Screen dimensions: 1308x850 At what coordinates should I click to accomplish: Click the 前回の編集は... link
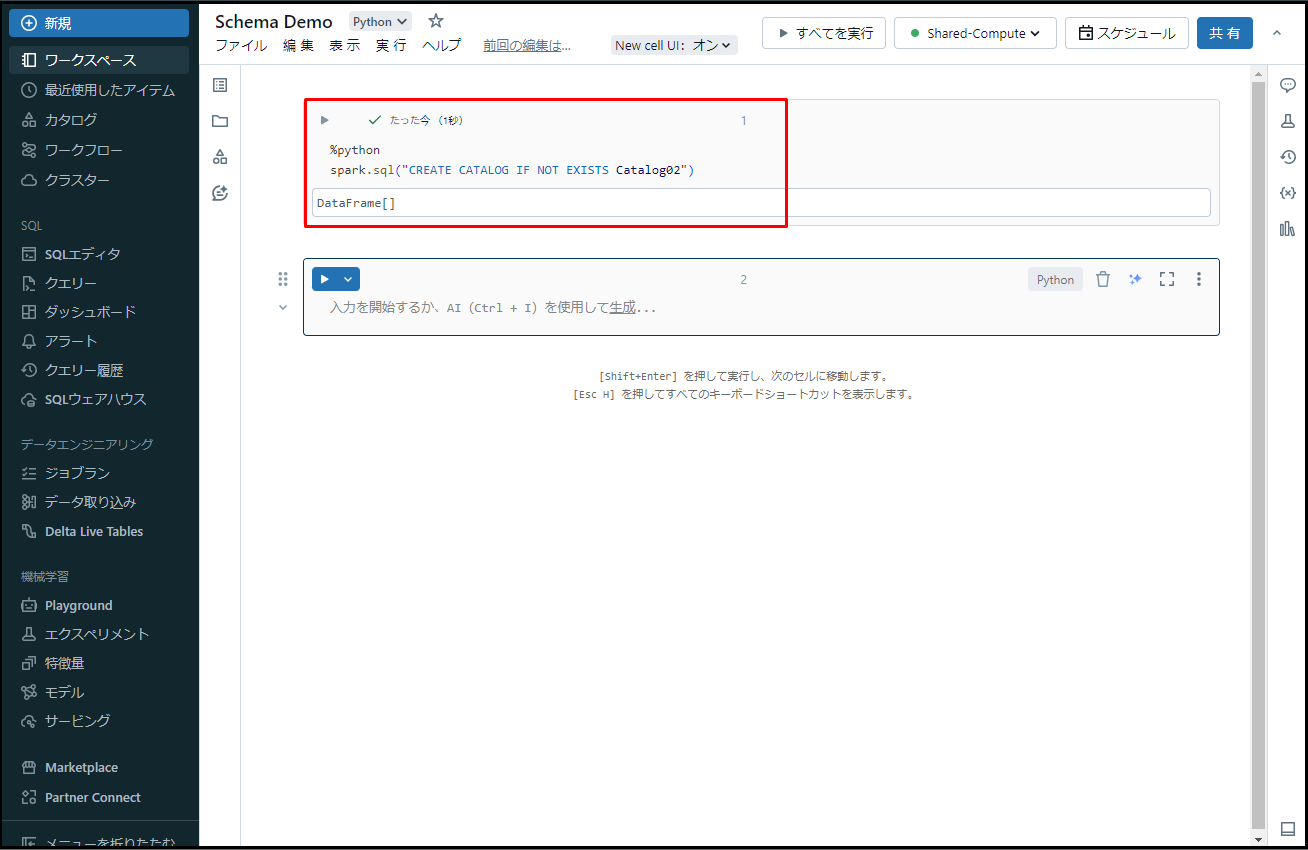[x=527, y=45]
